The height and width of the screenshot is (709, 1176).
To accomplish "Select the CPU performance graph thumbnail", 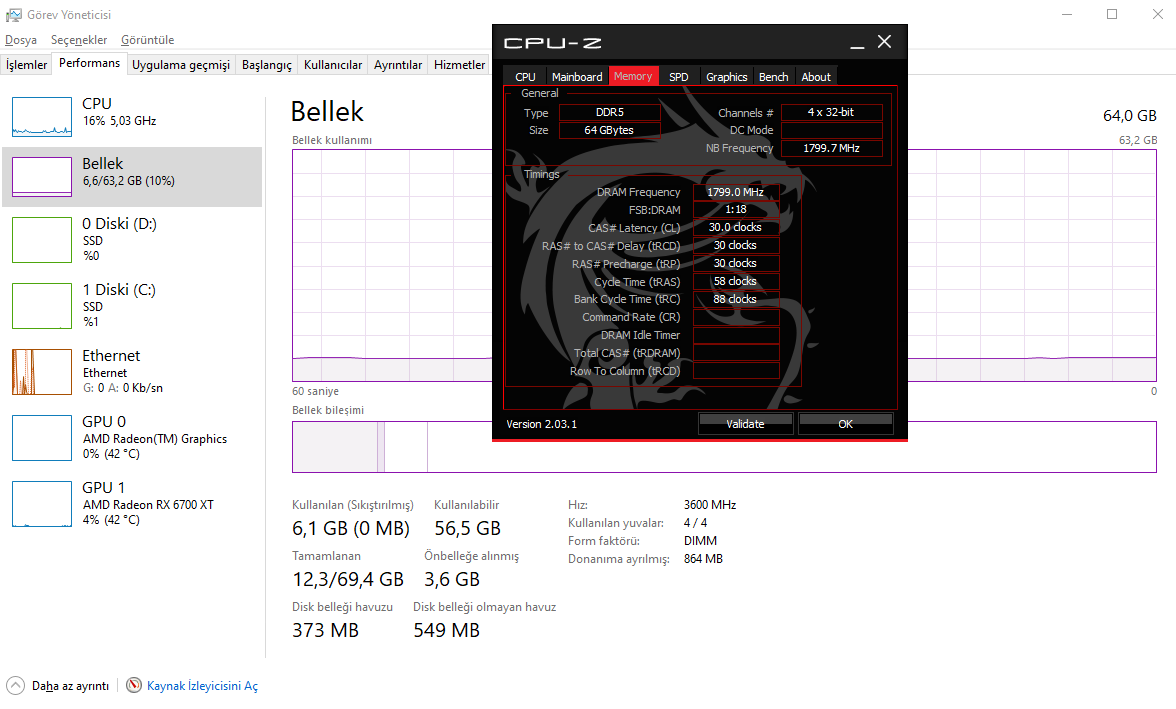I will pyautogui.click(x=42, y=117).
